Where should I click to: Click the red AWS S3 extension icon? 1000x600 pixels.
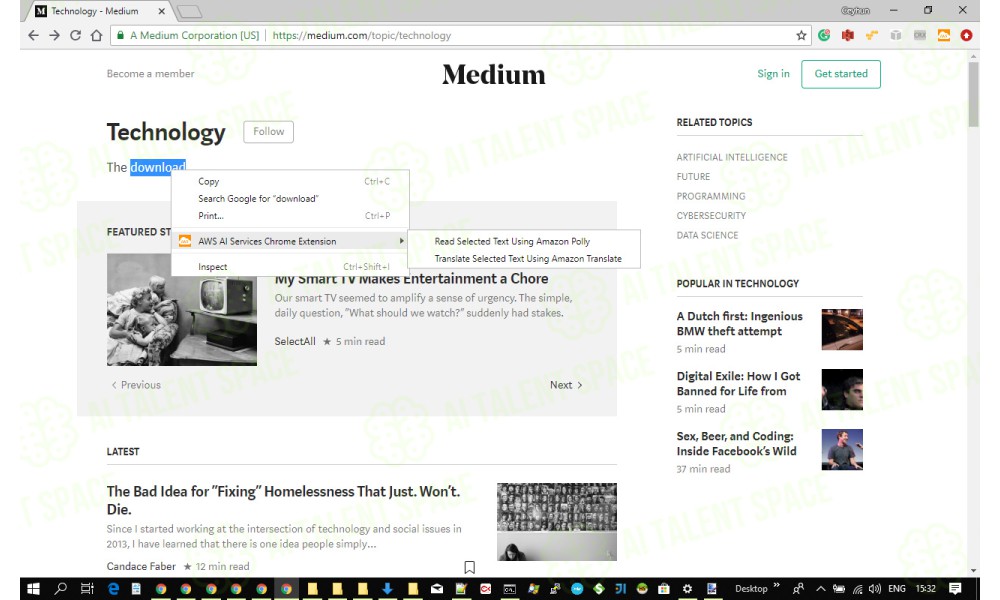[848, 36]
